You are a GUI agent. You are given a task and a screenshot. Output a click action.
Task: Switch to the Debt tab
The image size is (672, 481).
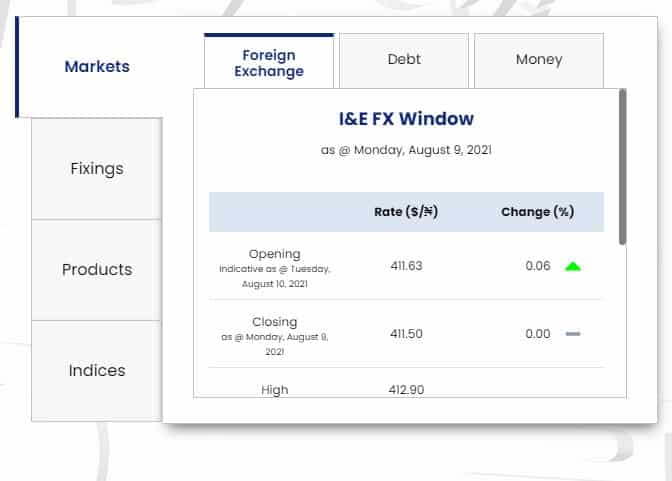click(404, 60)
